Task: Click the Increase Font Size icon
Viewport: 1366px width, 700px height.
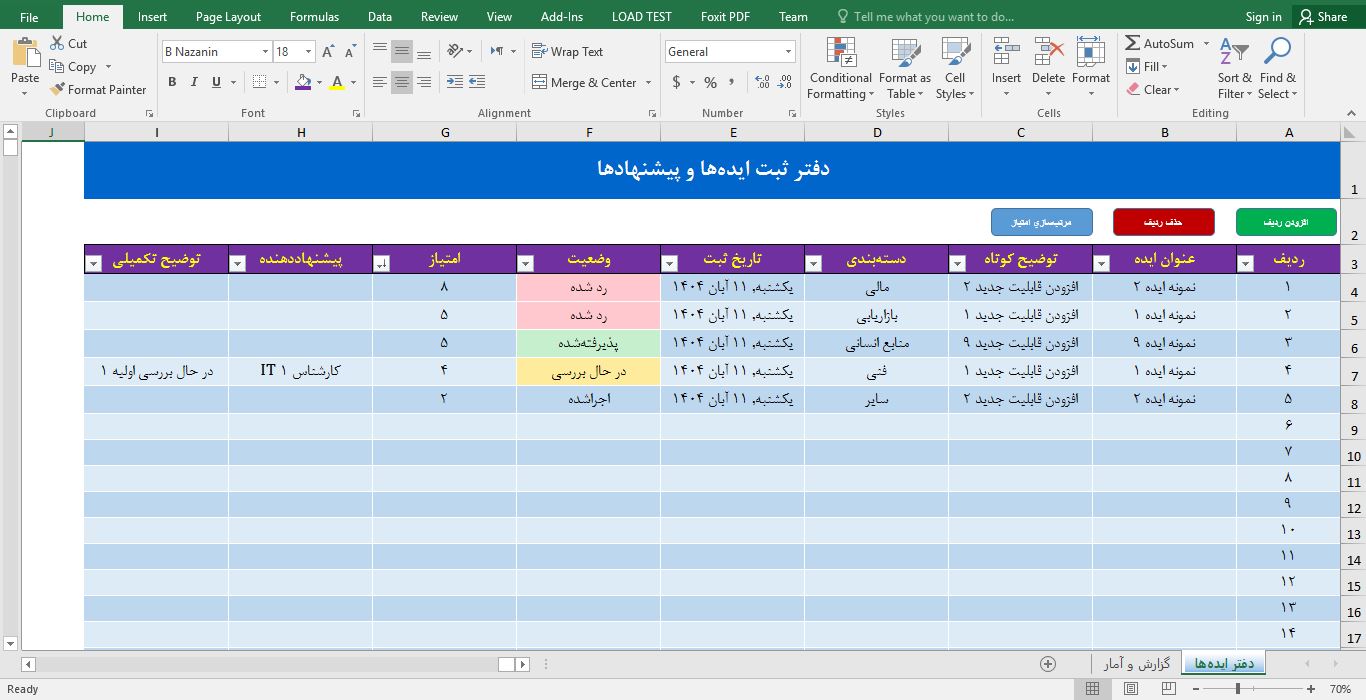Action: 328,52
